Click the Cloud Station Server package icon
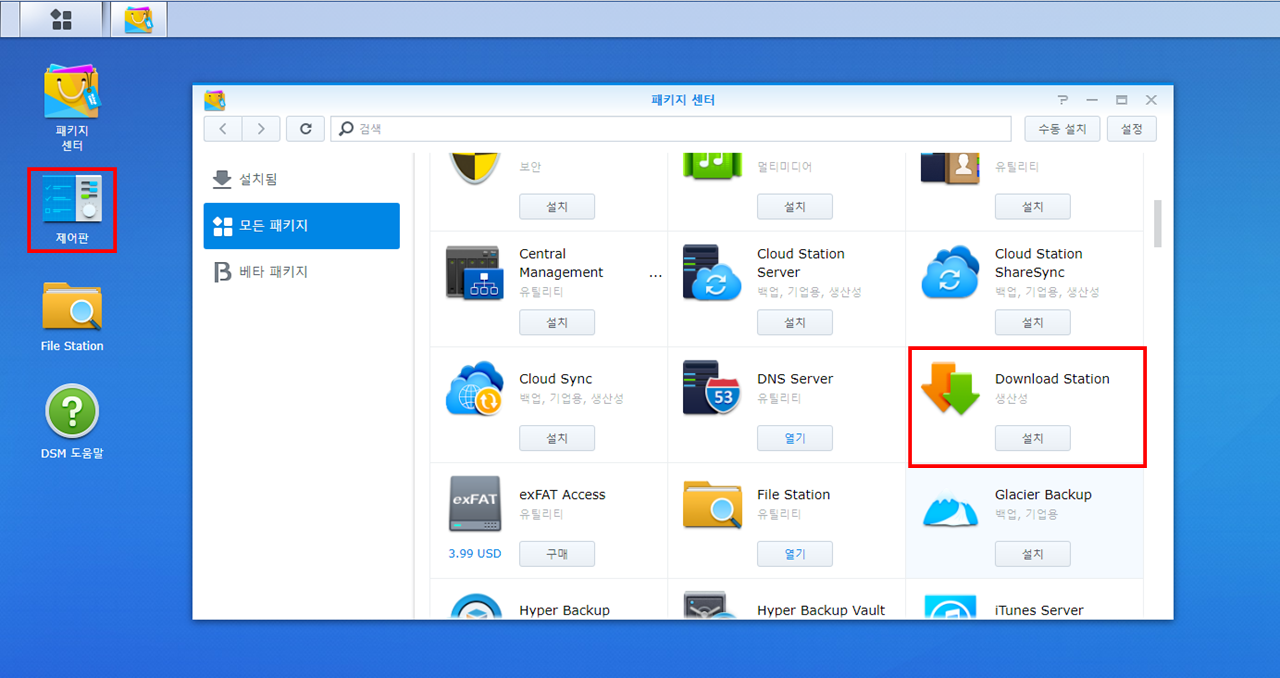 [x=711, y=272]
